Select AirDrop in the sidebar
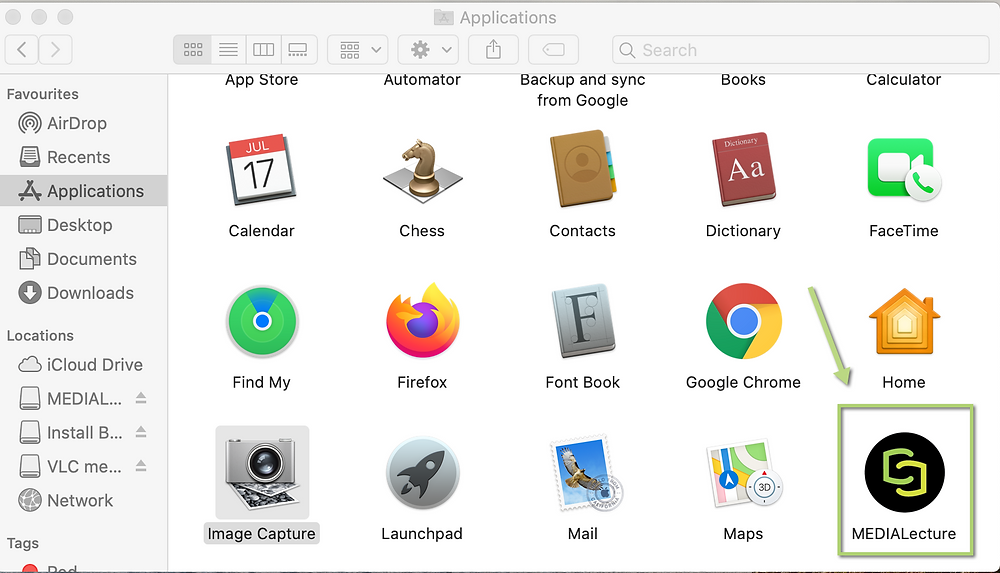The image size is (1000, 573). click(x=84, y=123)
